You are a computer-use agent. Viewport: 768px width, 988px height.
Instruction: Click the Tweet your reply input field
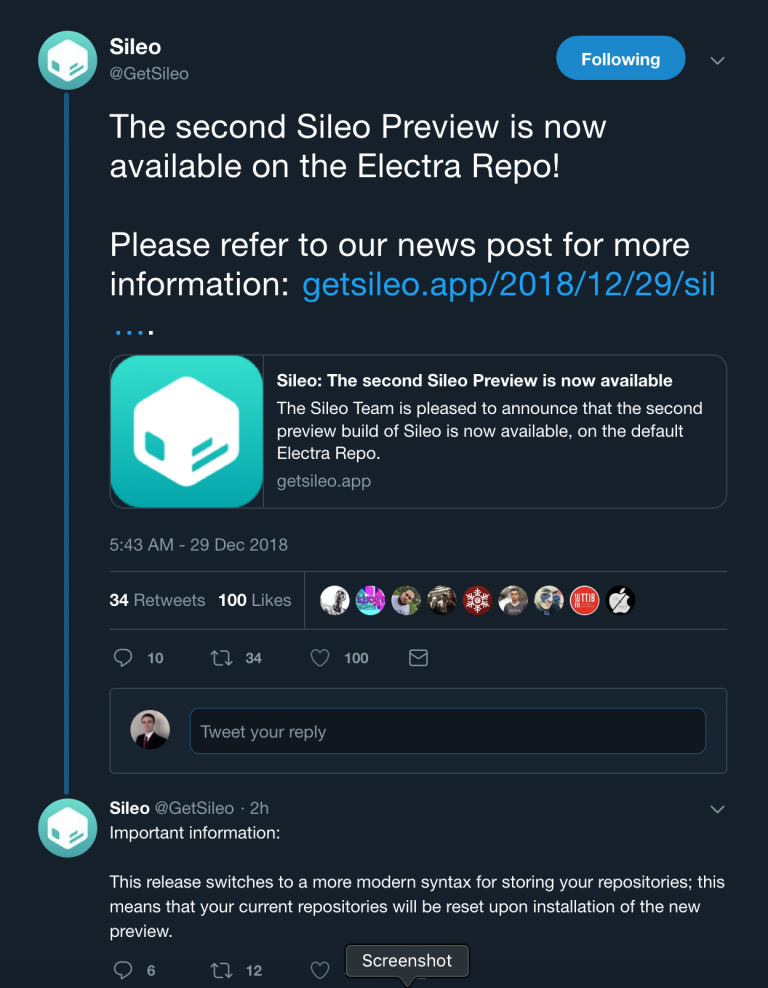(x=447, y=731)
